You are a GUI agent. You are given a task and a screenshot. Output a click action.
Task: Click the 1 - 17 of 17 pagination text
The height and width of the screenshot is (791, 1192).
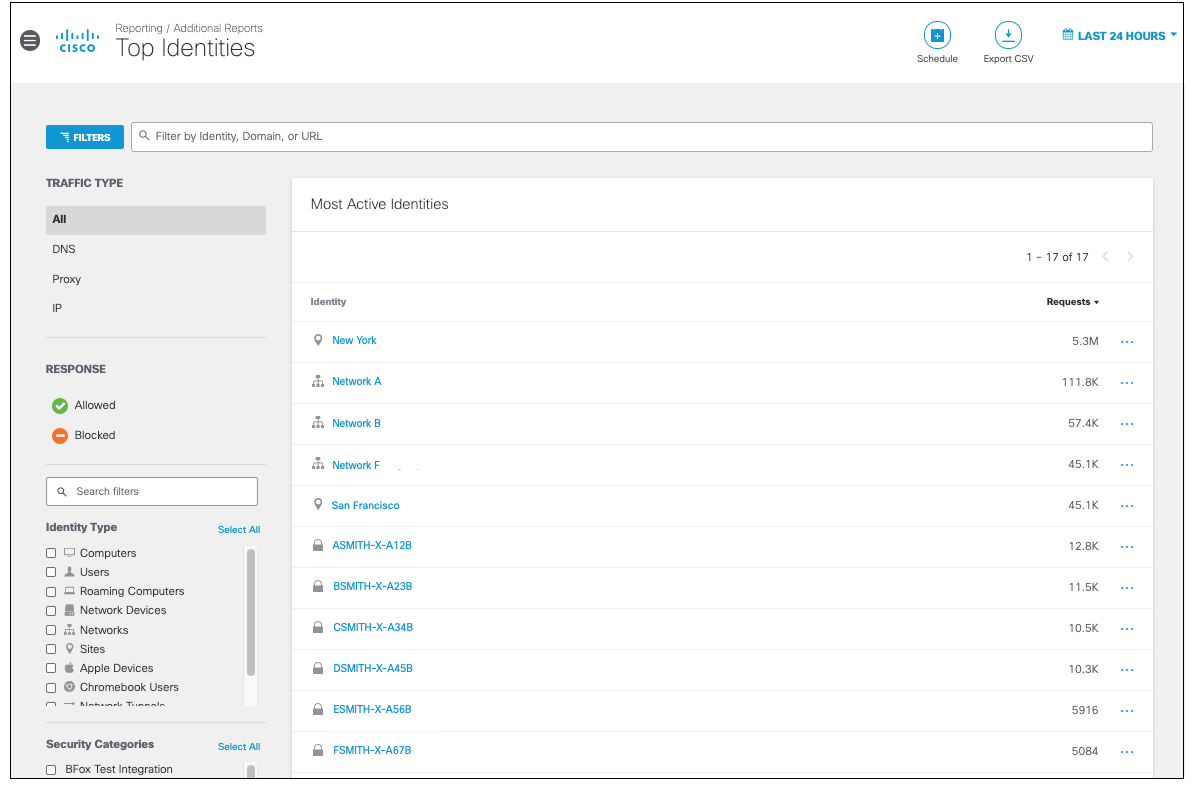[1057, 258]
